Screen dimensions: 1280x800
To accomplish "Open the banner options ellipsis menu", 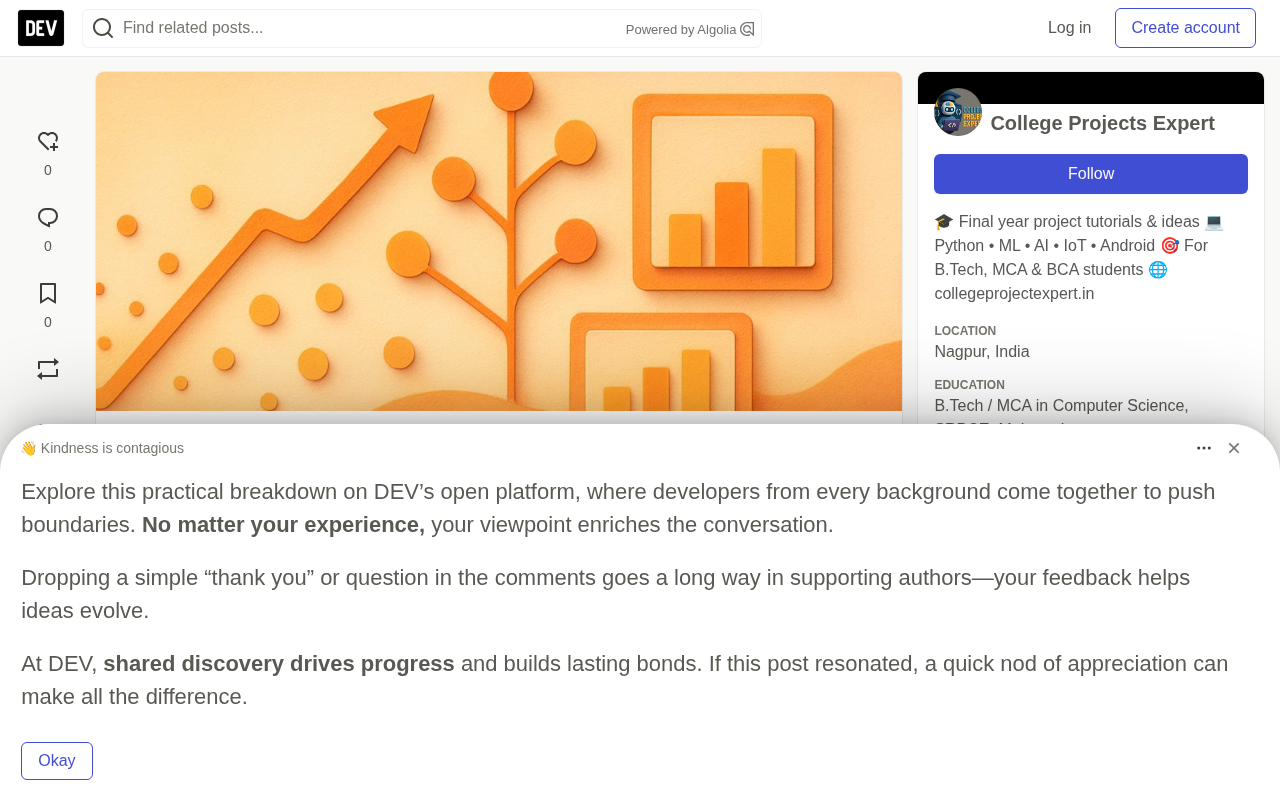I will point(1204,448).
